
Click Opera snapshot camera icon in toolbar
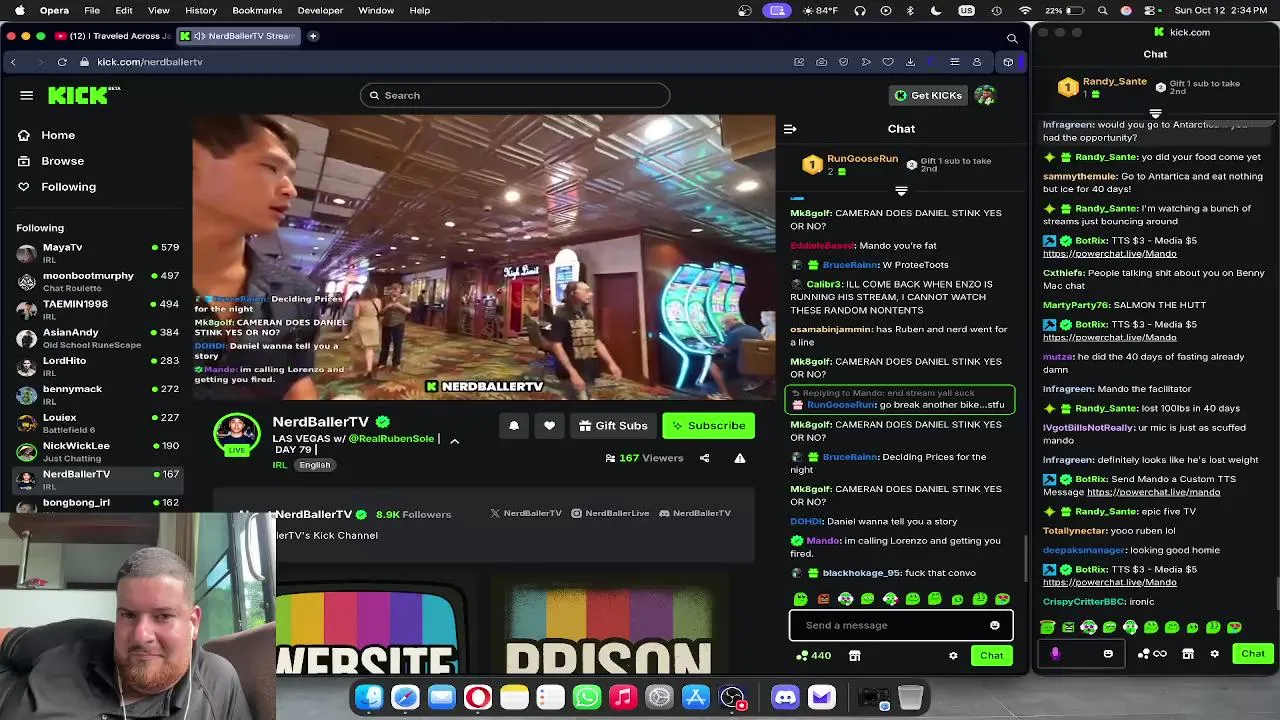click(x=821, y=62)
